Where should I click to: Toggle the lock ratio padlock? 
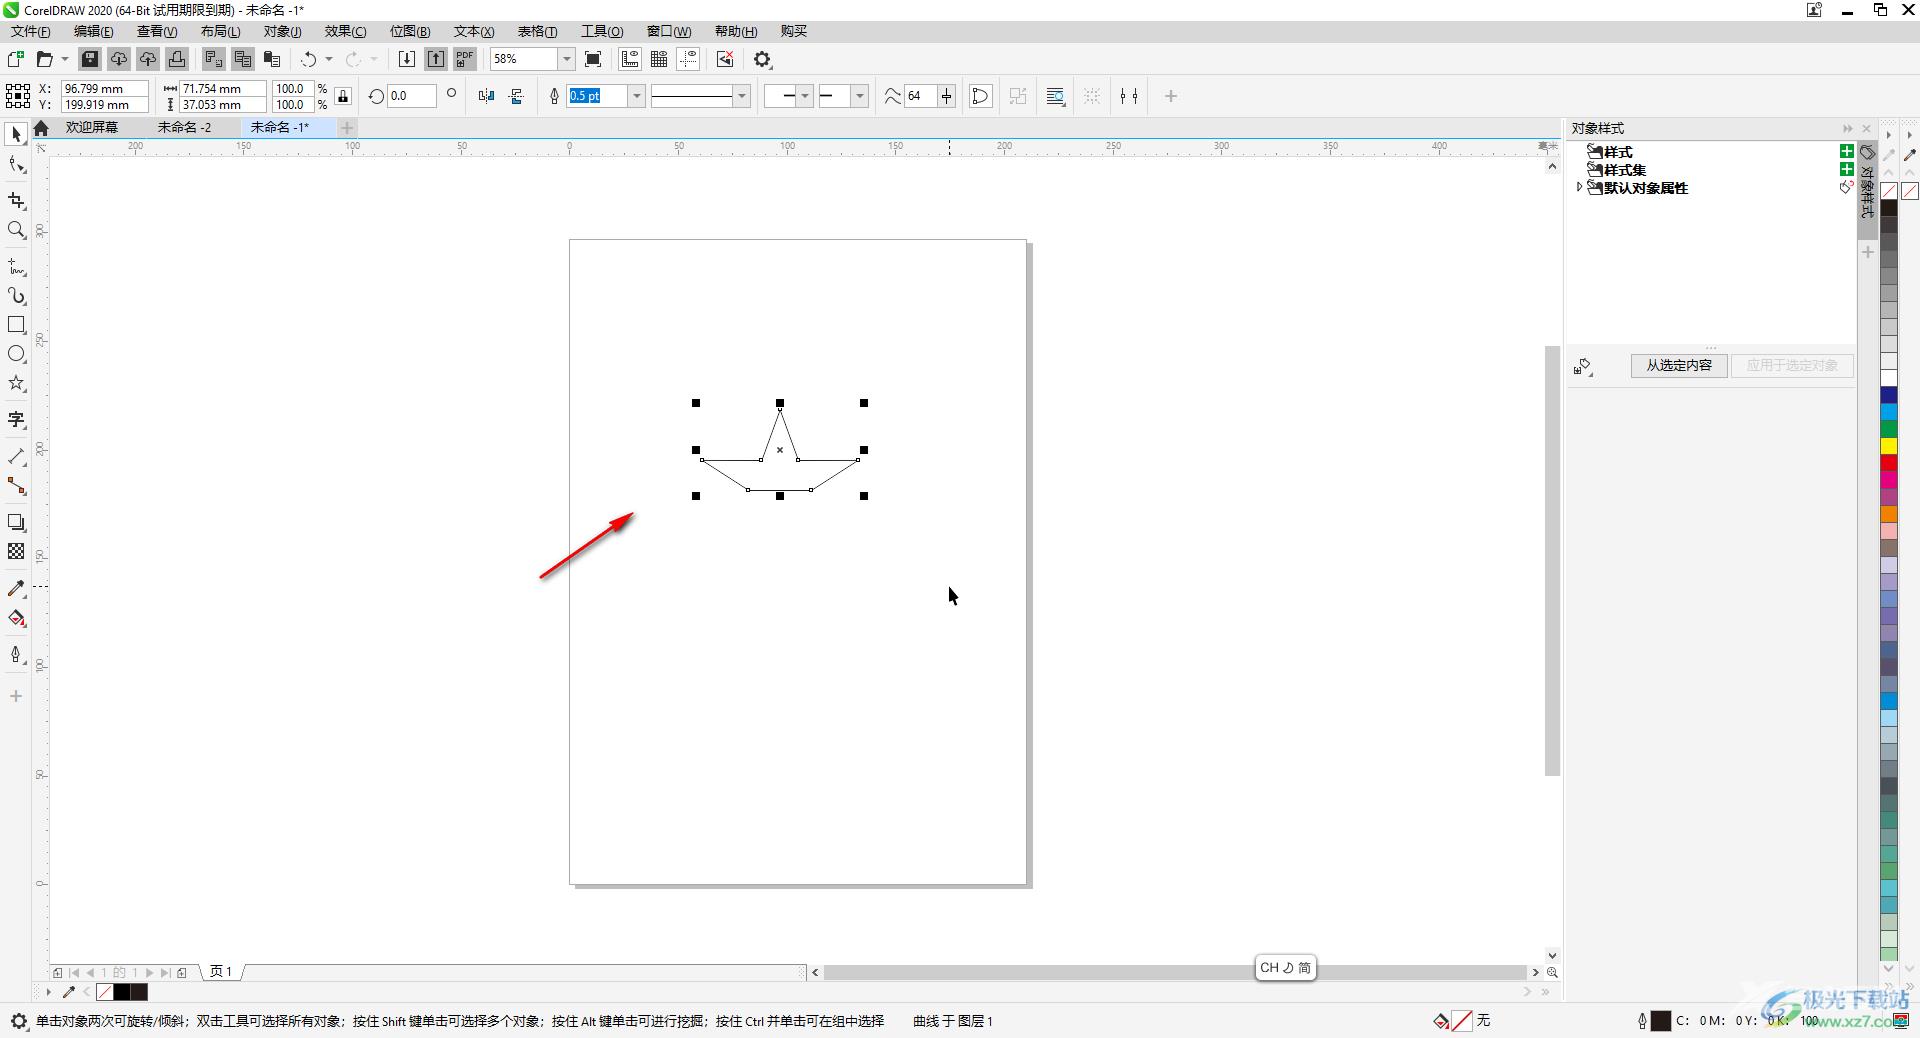[343, 96]
